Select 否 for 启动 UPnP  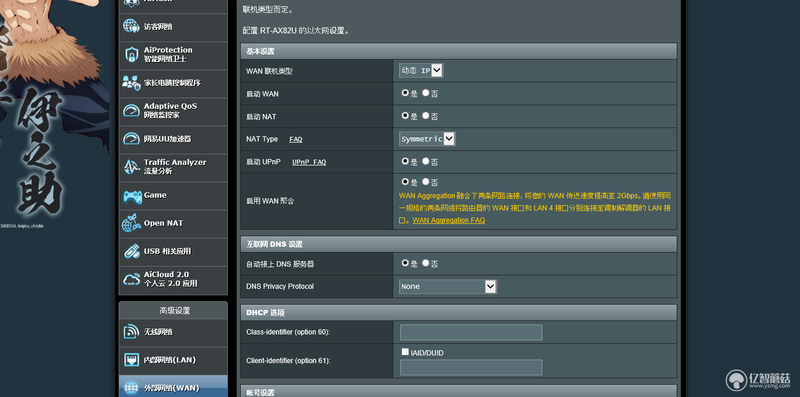426,161
